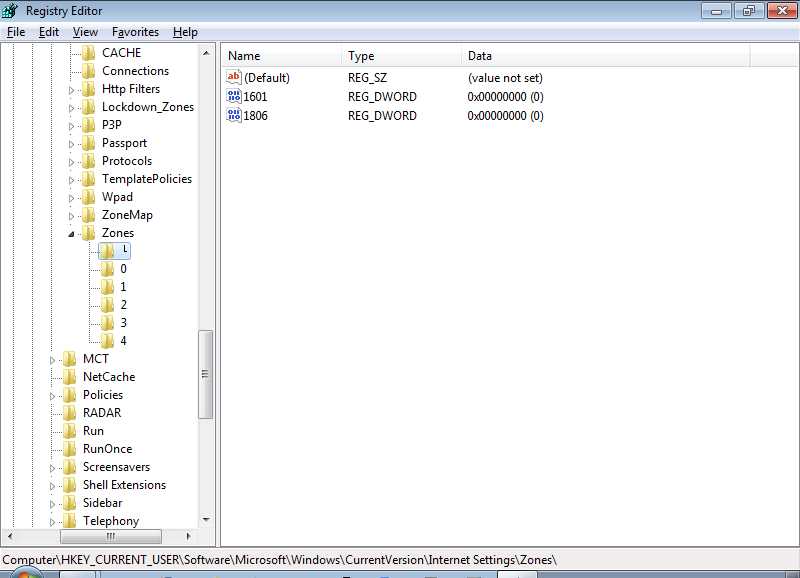
Task: Select the 1806 value name
Action: pyautogui.click(x=255, y=115)
